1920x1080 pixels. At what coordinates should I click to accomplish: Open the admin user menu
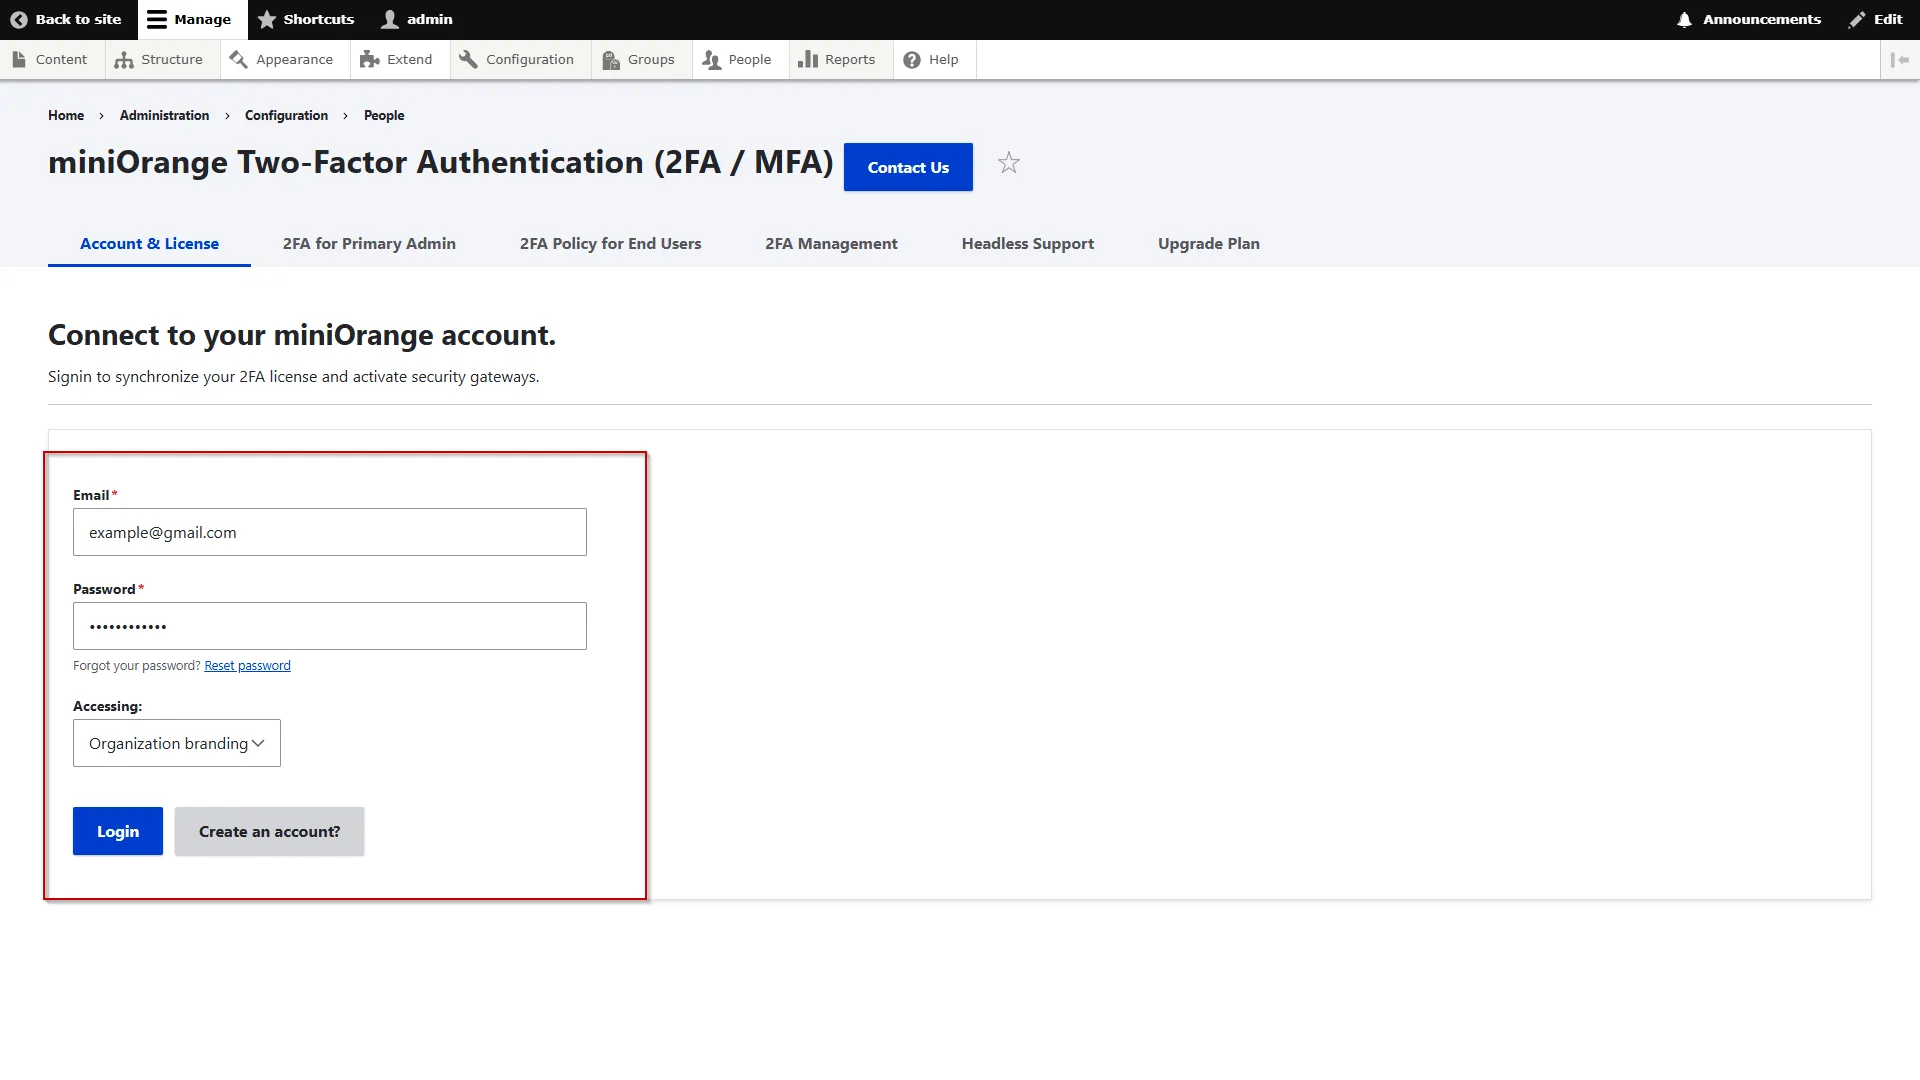[x=417, y=19]
